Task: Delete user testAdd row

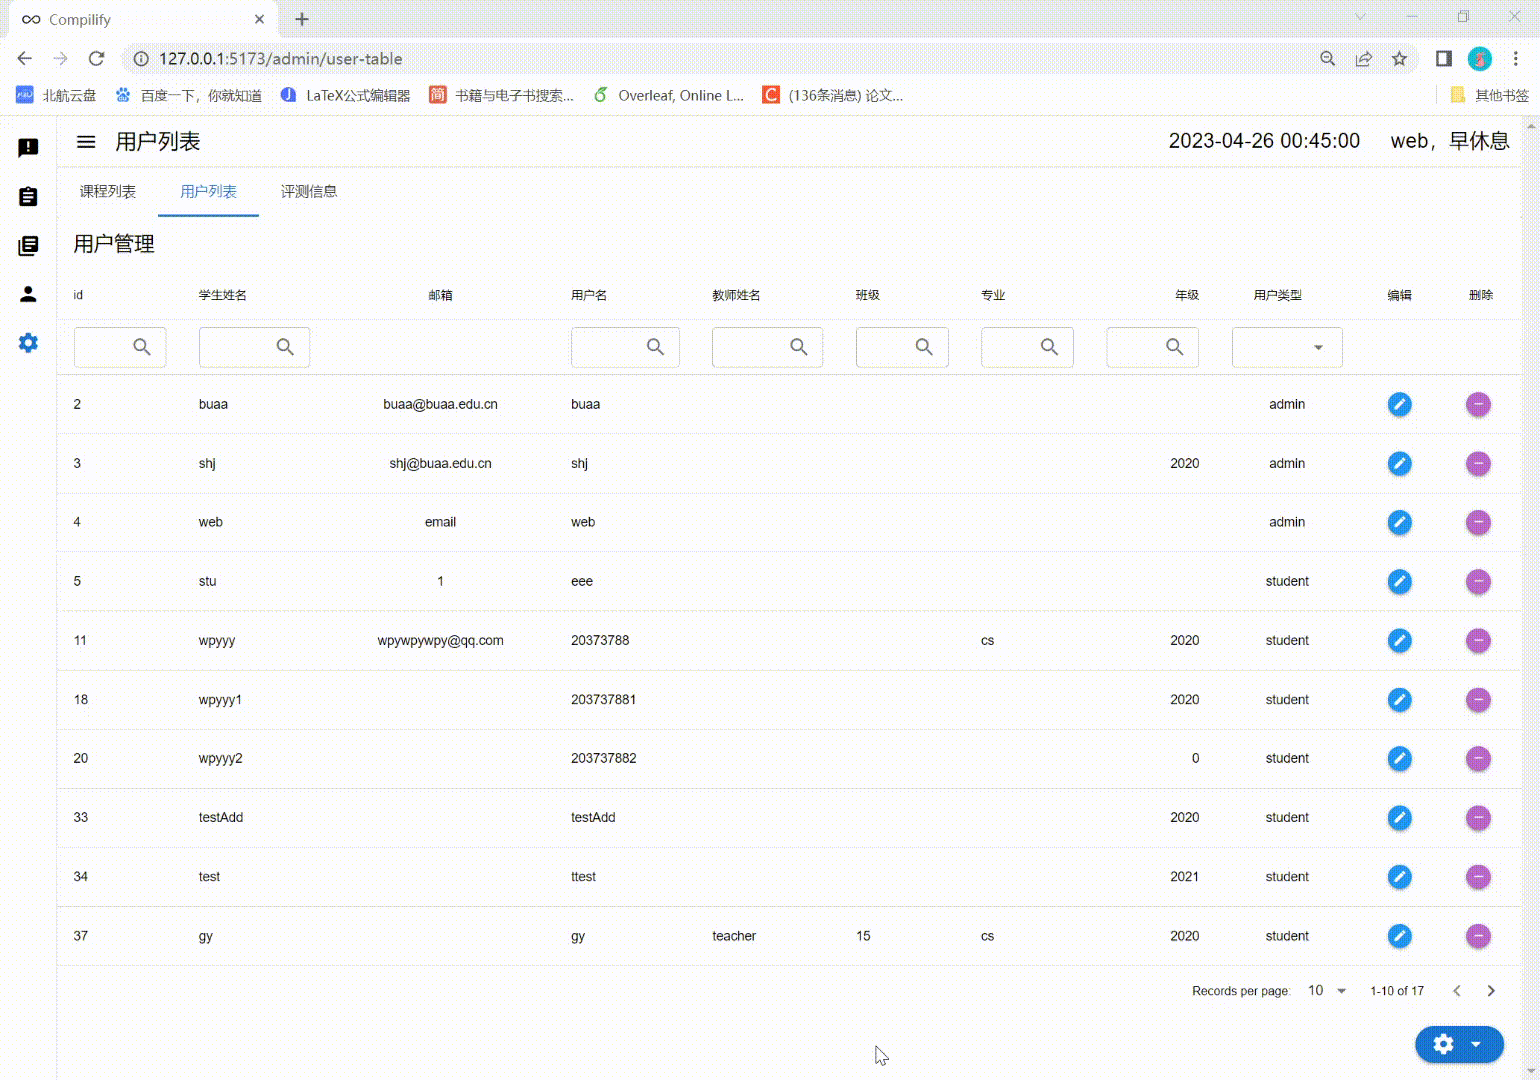Action: tap(1478, 817)
